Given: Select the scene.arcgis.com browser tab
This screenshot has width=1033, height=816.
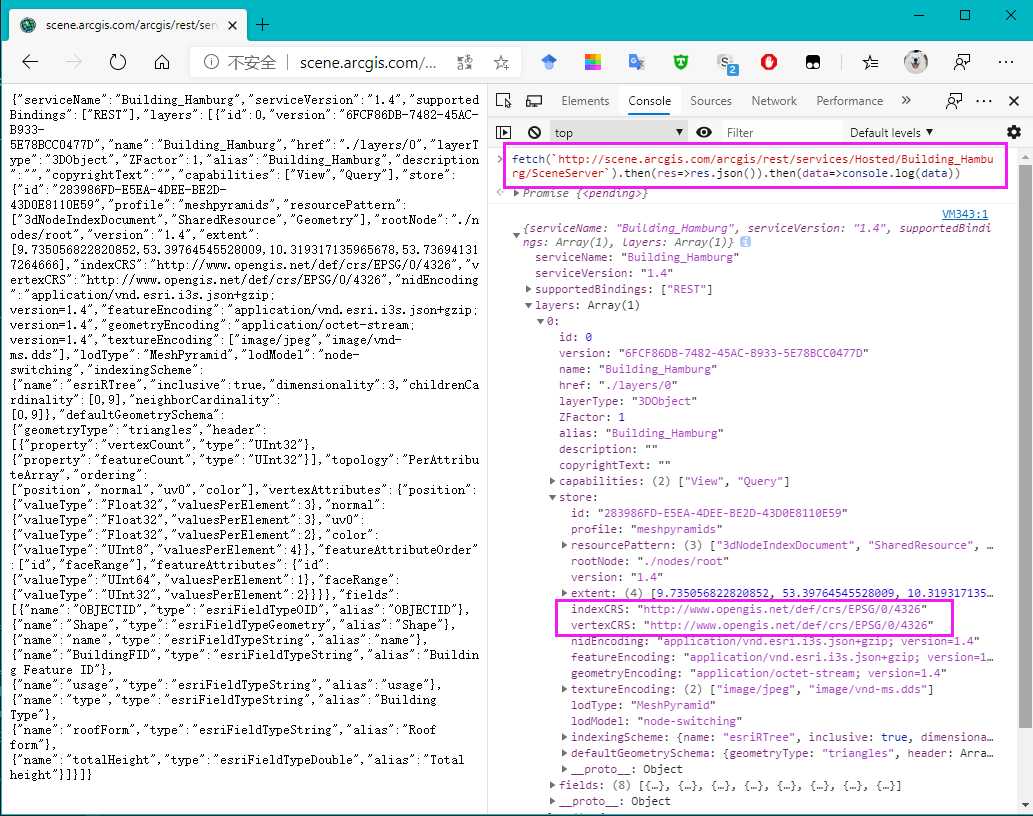Looking at the screenshot, I should 128,25.
